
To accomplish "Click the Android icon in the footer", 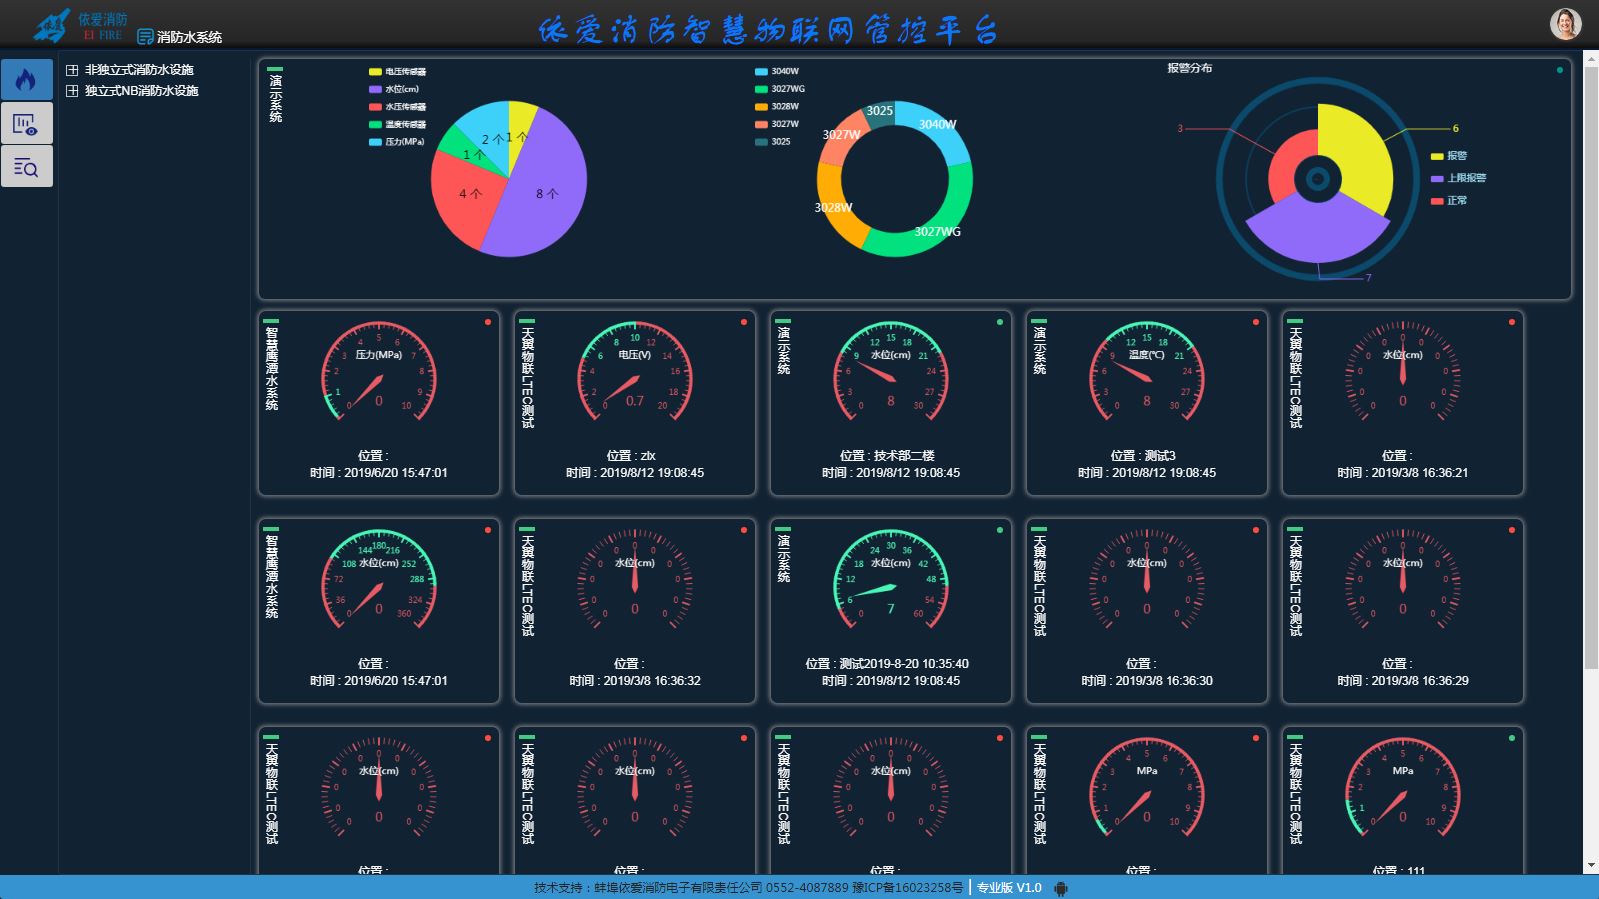I will click(x=1061, y=888).
